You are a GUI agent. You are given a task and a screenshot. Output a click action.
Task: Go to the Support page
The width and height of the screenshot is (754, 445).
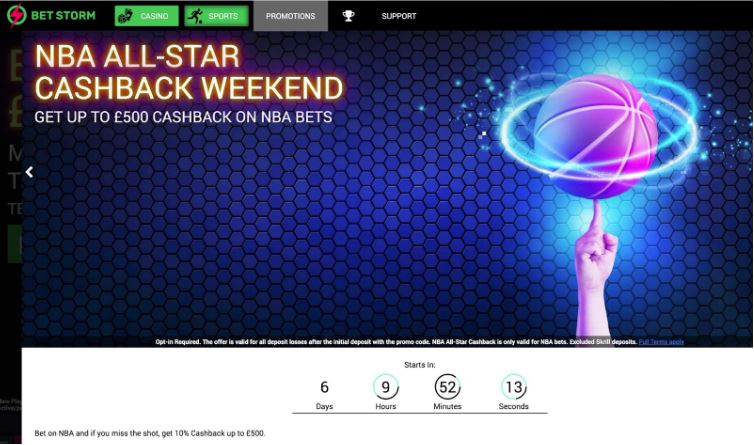(399, 16)
